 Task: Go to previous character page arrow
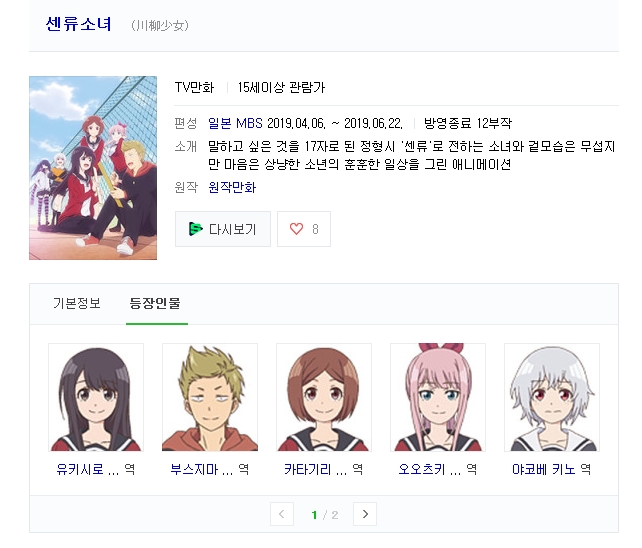click(x=282, y=514)
